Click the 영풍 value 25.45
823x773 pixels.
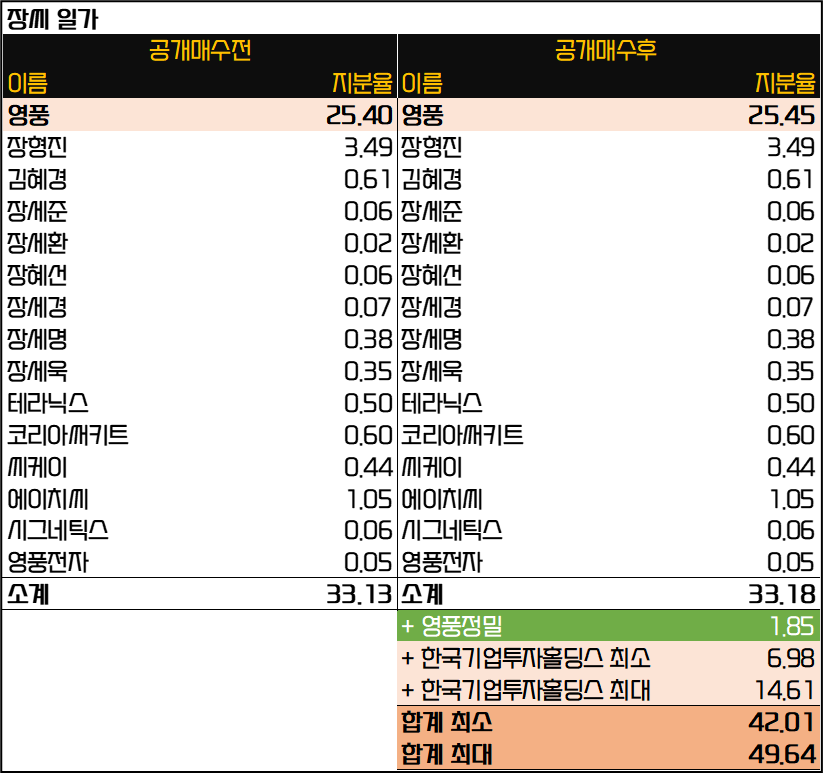click(x=782, y=115)
